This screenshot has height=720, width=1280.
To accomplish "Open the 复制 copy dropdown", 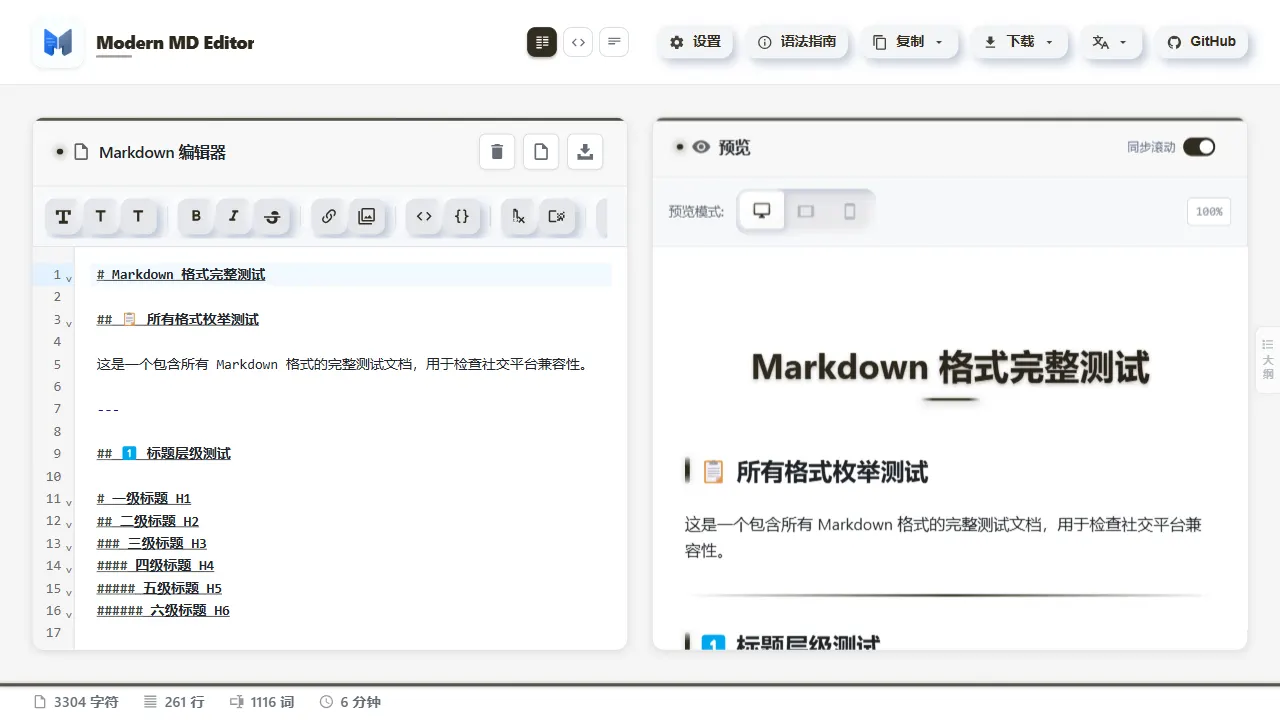I will click(908, 42).
